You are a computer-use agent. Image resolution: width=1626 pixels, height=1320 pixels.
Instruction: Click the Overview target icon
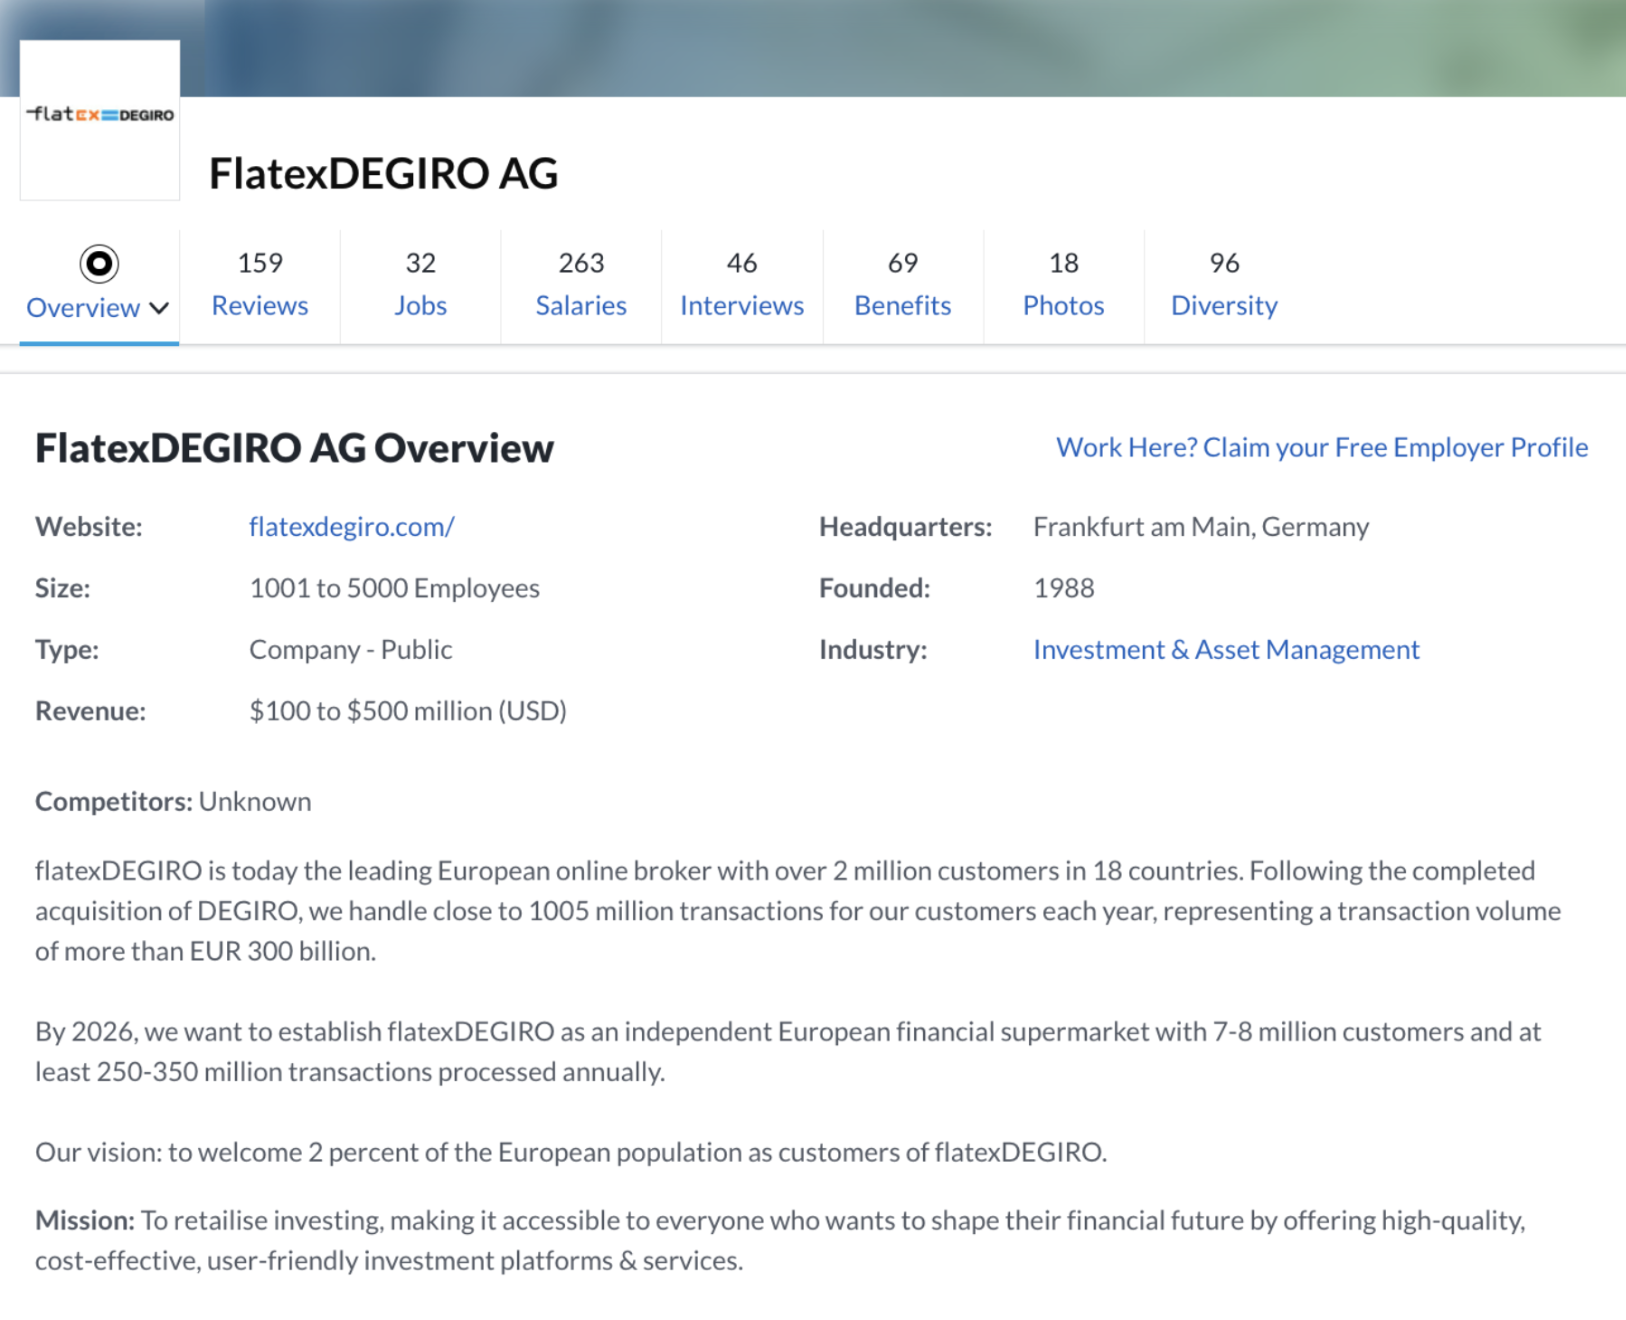(x=99, y=264)
